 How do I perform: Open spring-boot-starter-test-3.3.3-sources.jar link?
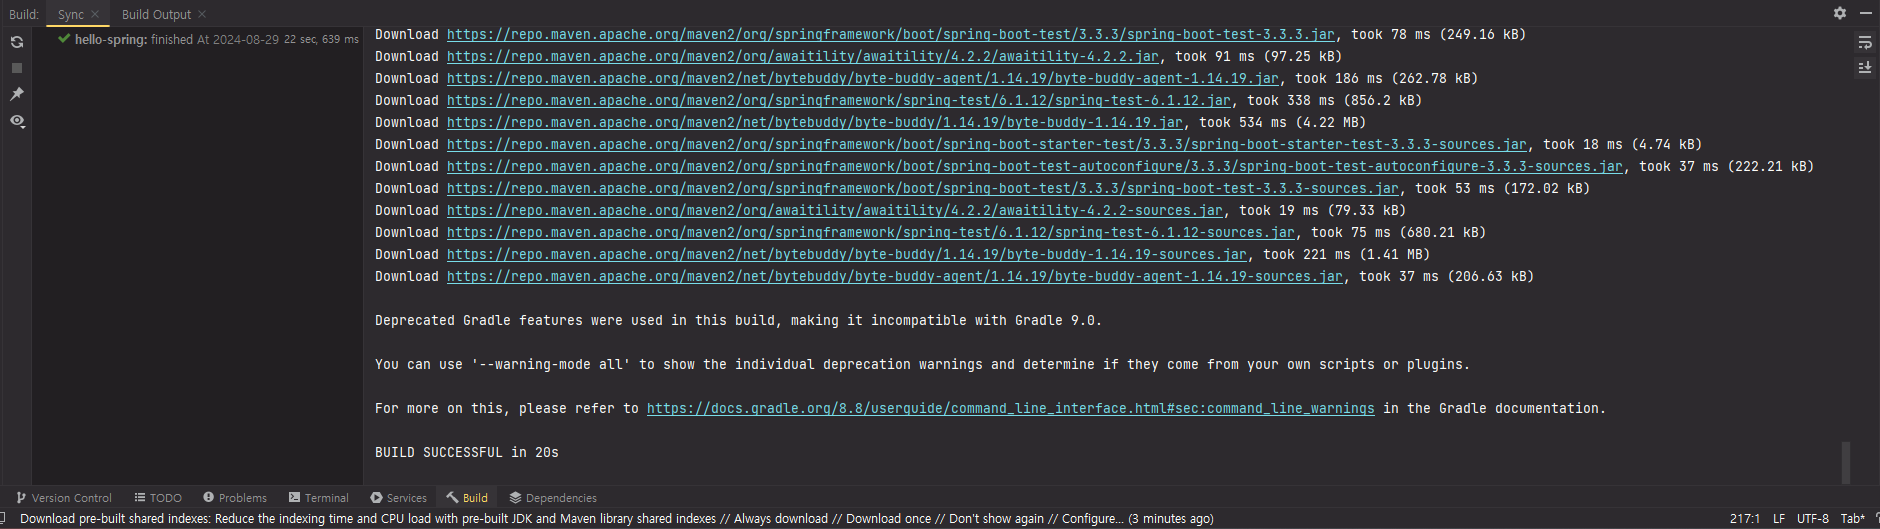click(987, 144)
